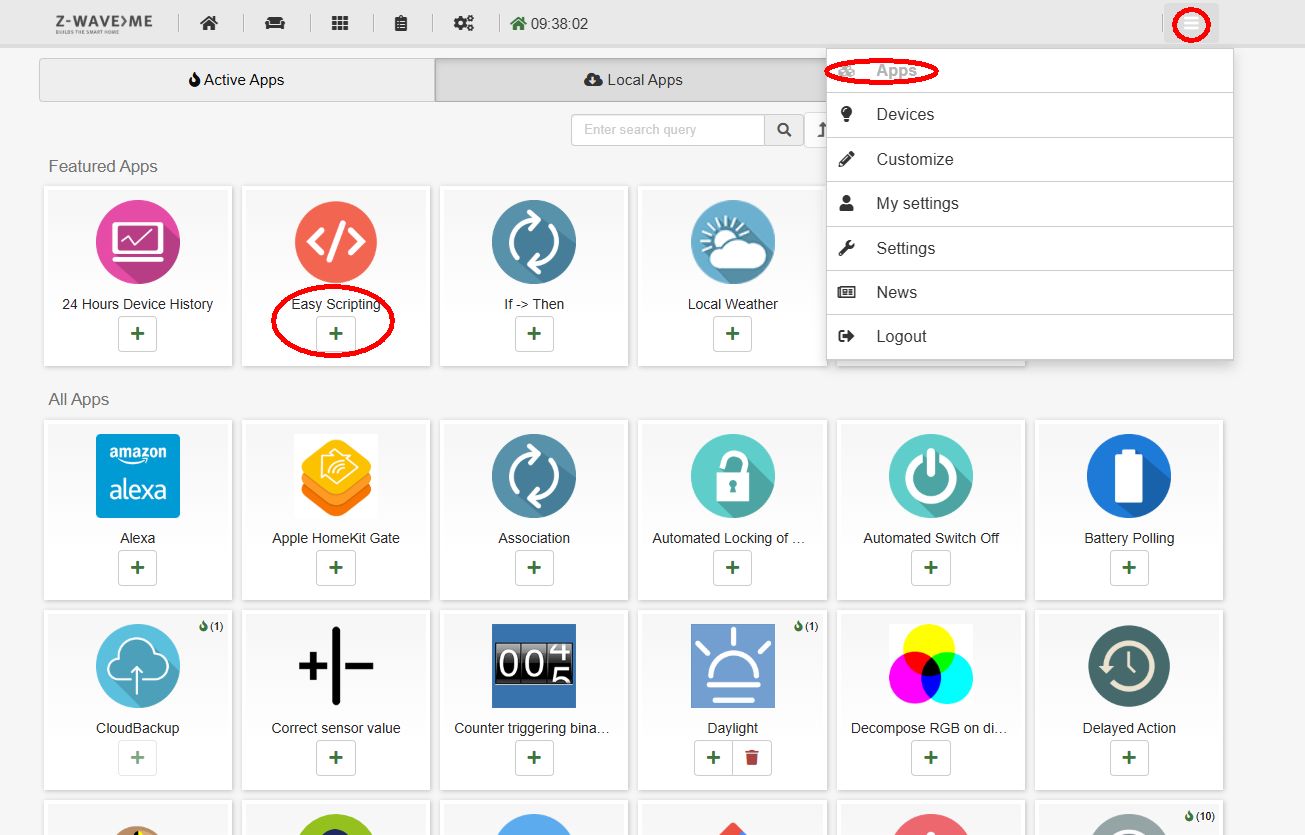The image size is (1305, 835).
Task: Click the All Apps heading
Action: click(x=79, y=399)
